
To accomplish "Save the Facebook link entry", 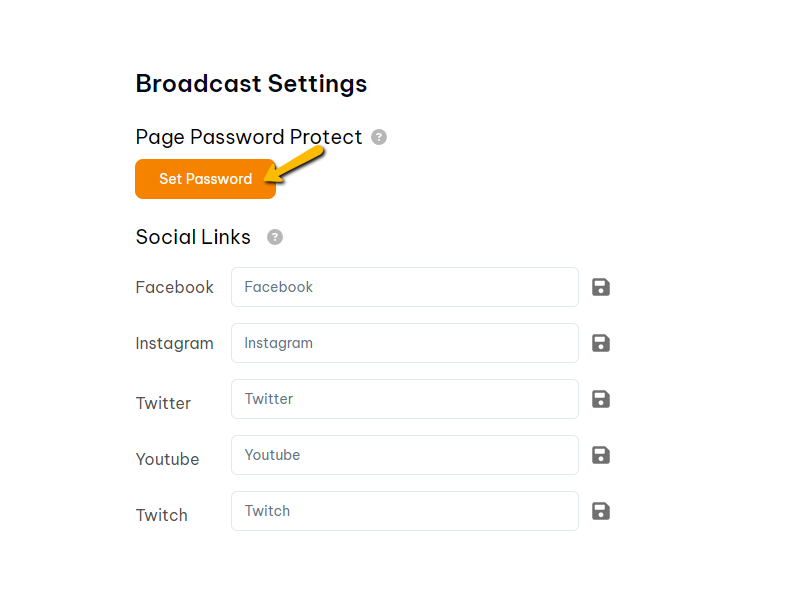I will coord(600,287).
